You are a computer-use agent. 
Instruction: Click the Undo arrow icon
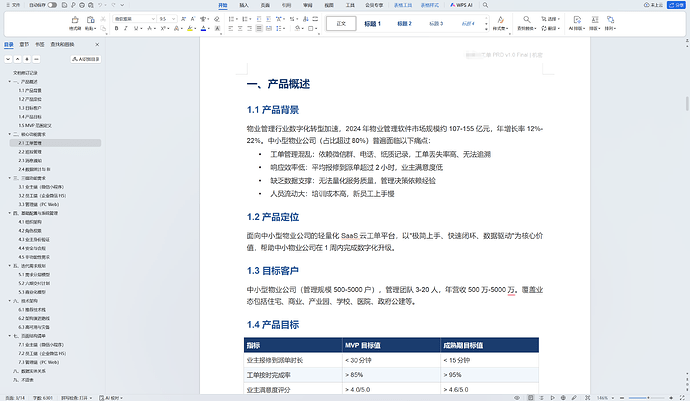pos(100,5)
